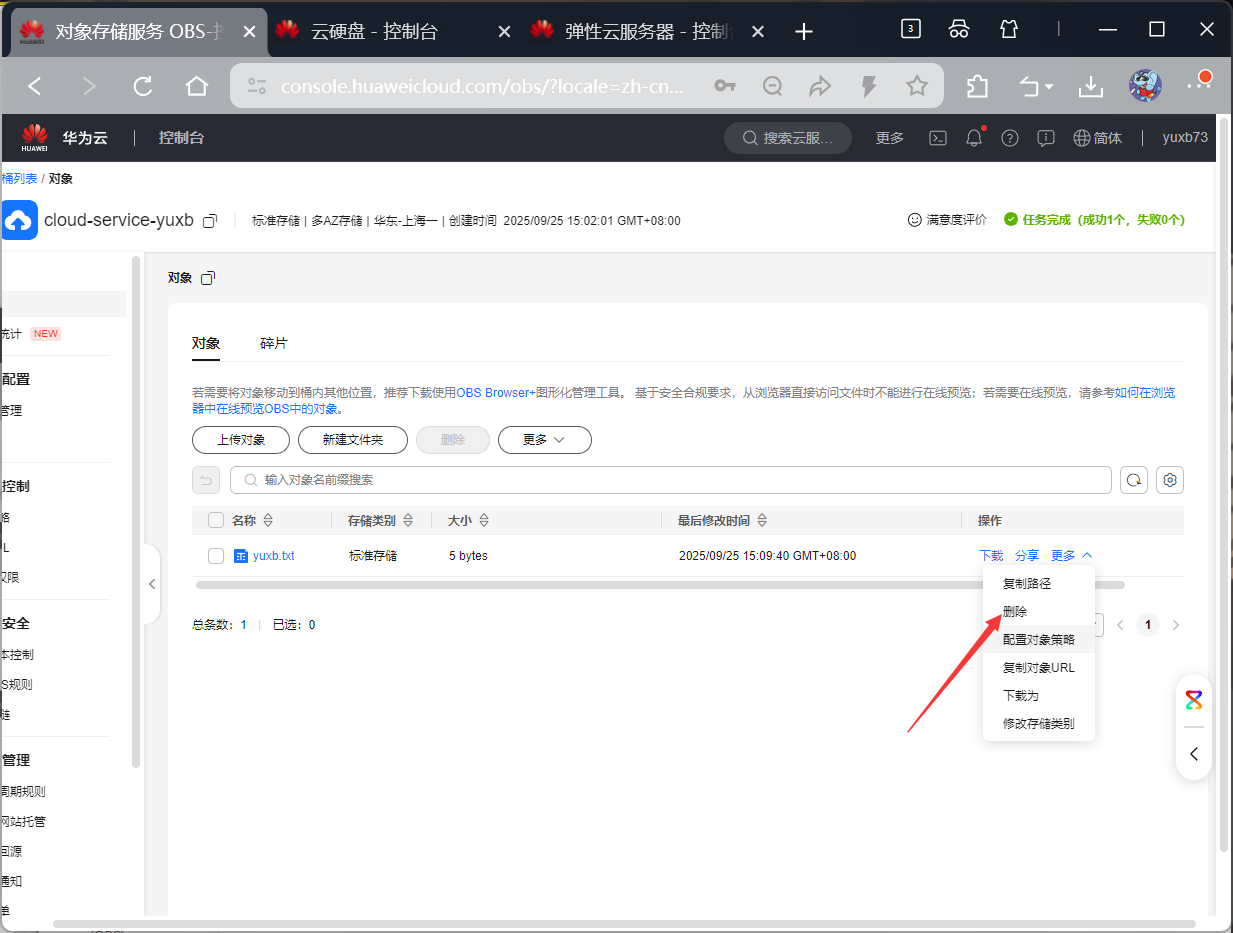The image size is (1233, 933).
Task: Sort by 名称 column
Action: (x=268, y=521)
